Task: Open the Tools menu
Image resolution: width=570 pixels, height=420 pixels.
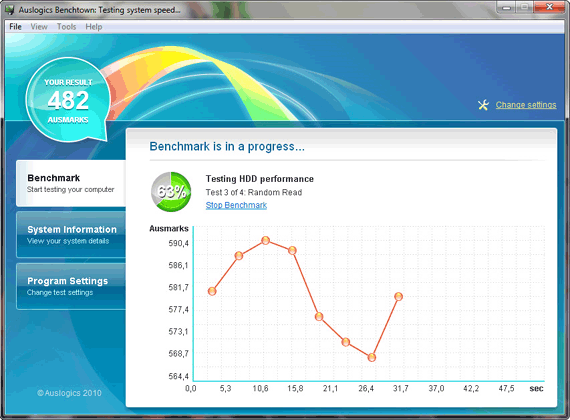Action: point(67,27)
